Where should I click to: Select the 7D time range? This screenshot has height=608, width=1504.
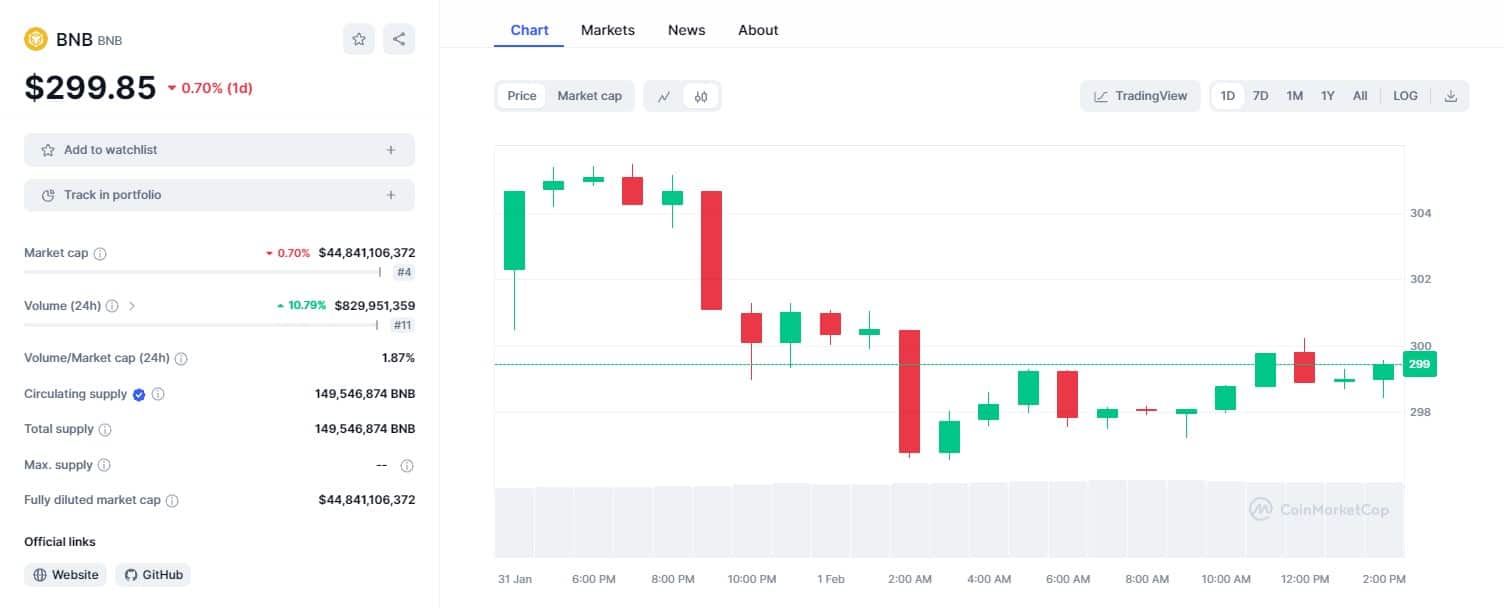[1261, 96]
